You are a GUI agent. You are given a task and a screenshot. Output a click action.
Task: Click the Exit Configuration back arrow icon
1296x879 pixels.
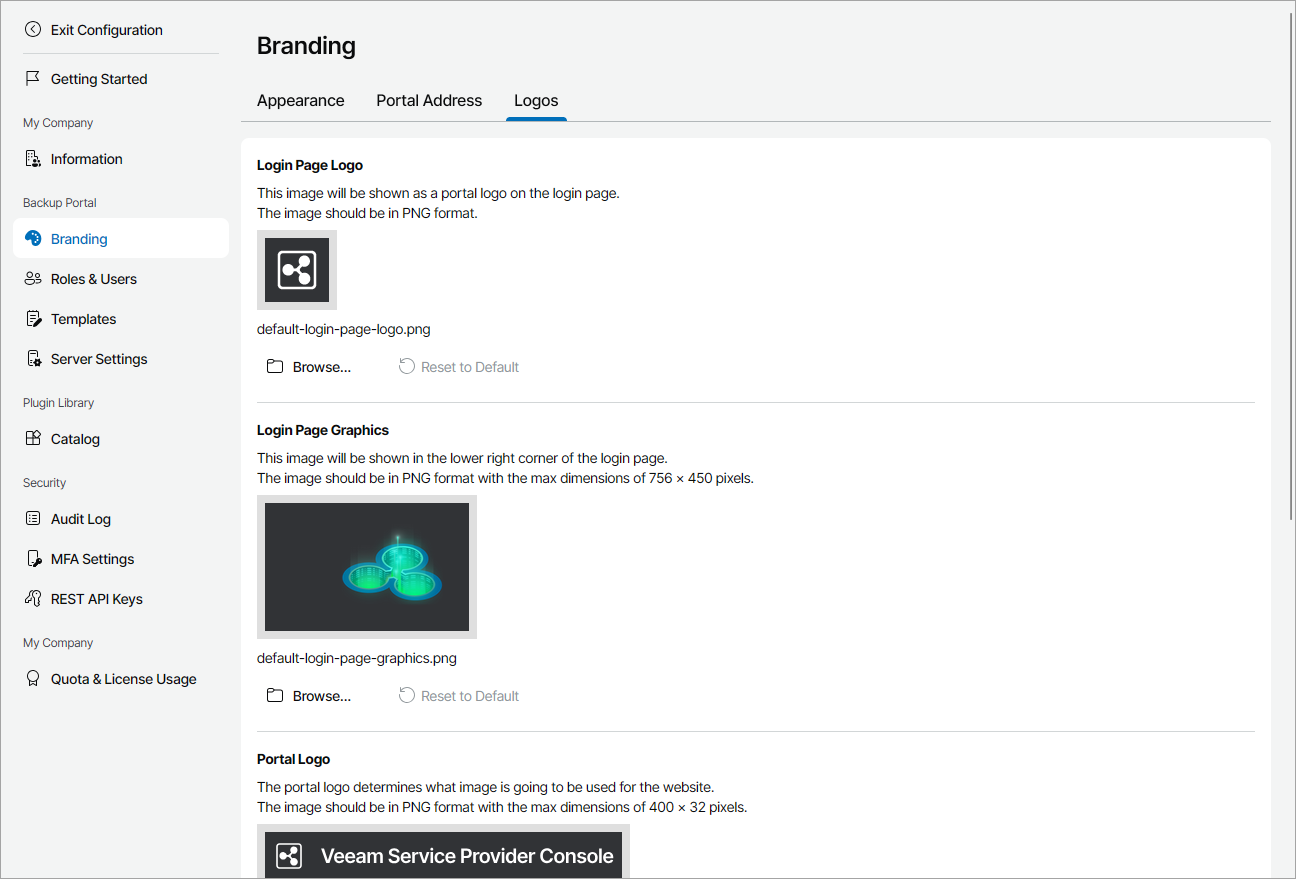[33, 30]
